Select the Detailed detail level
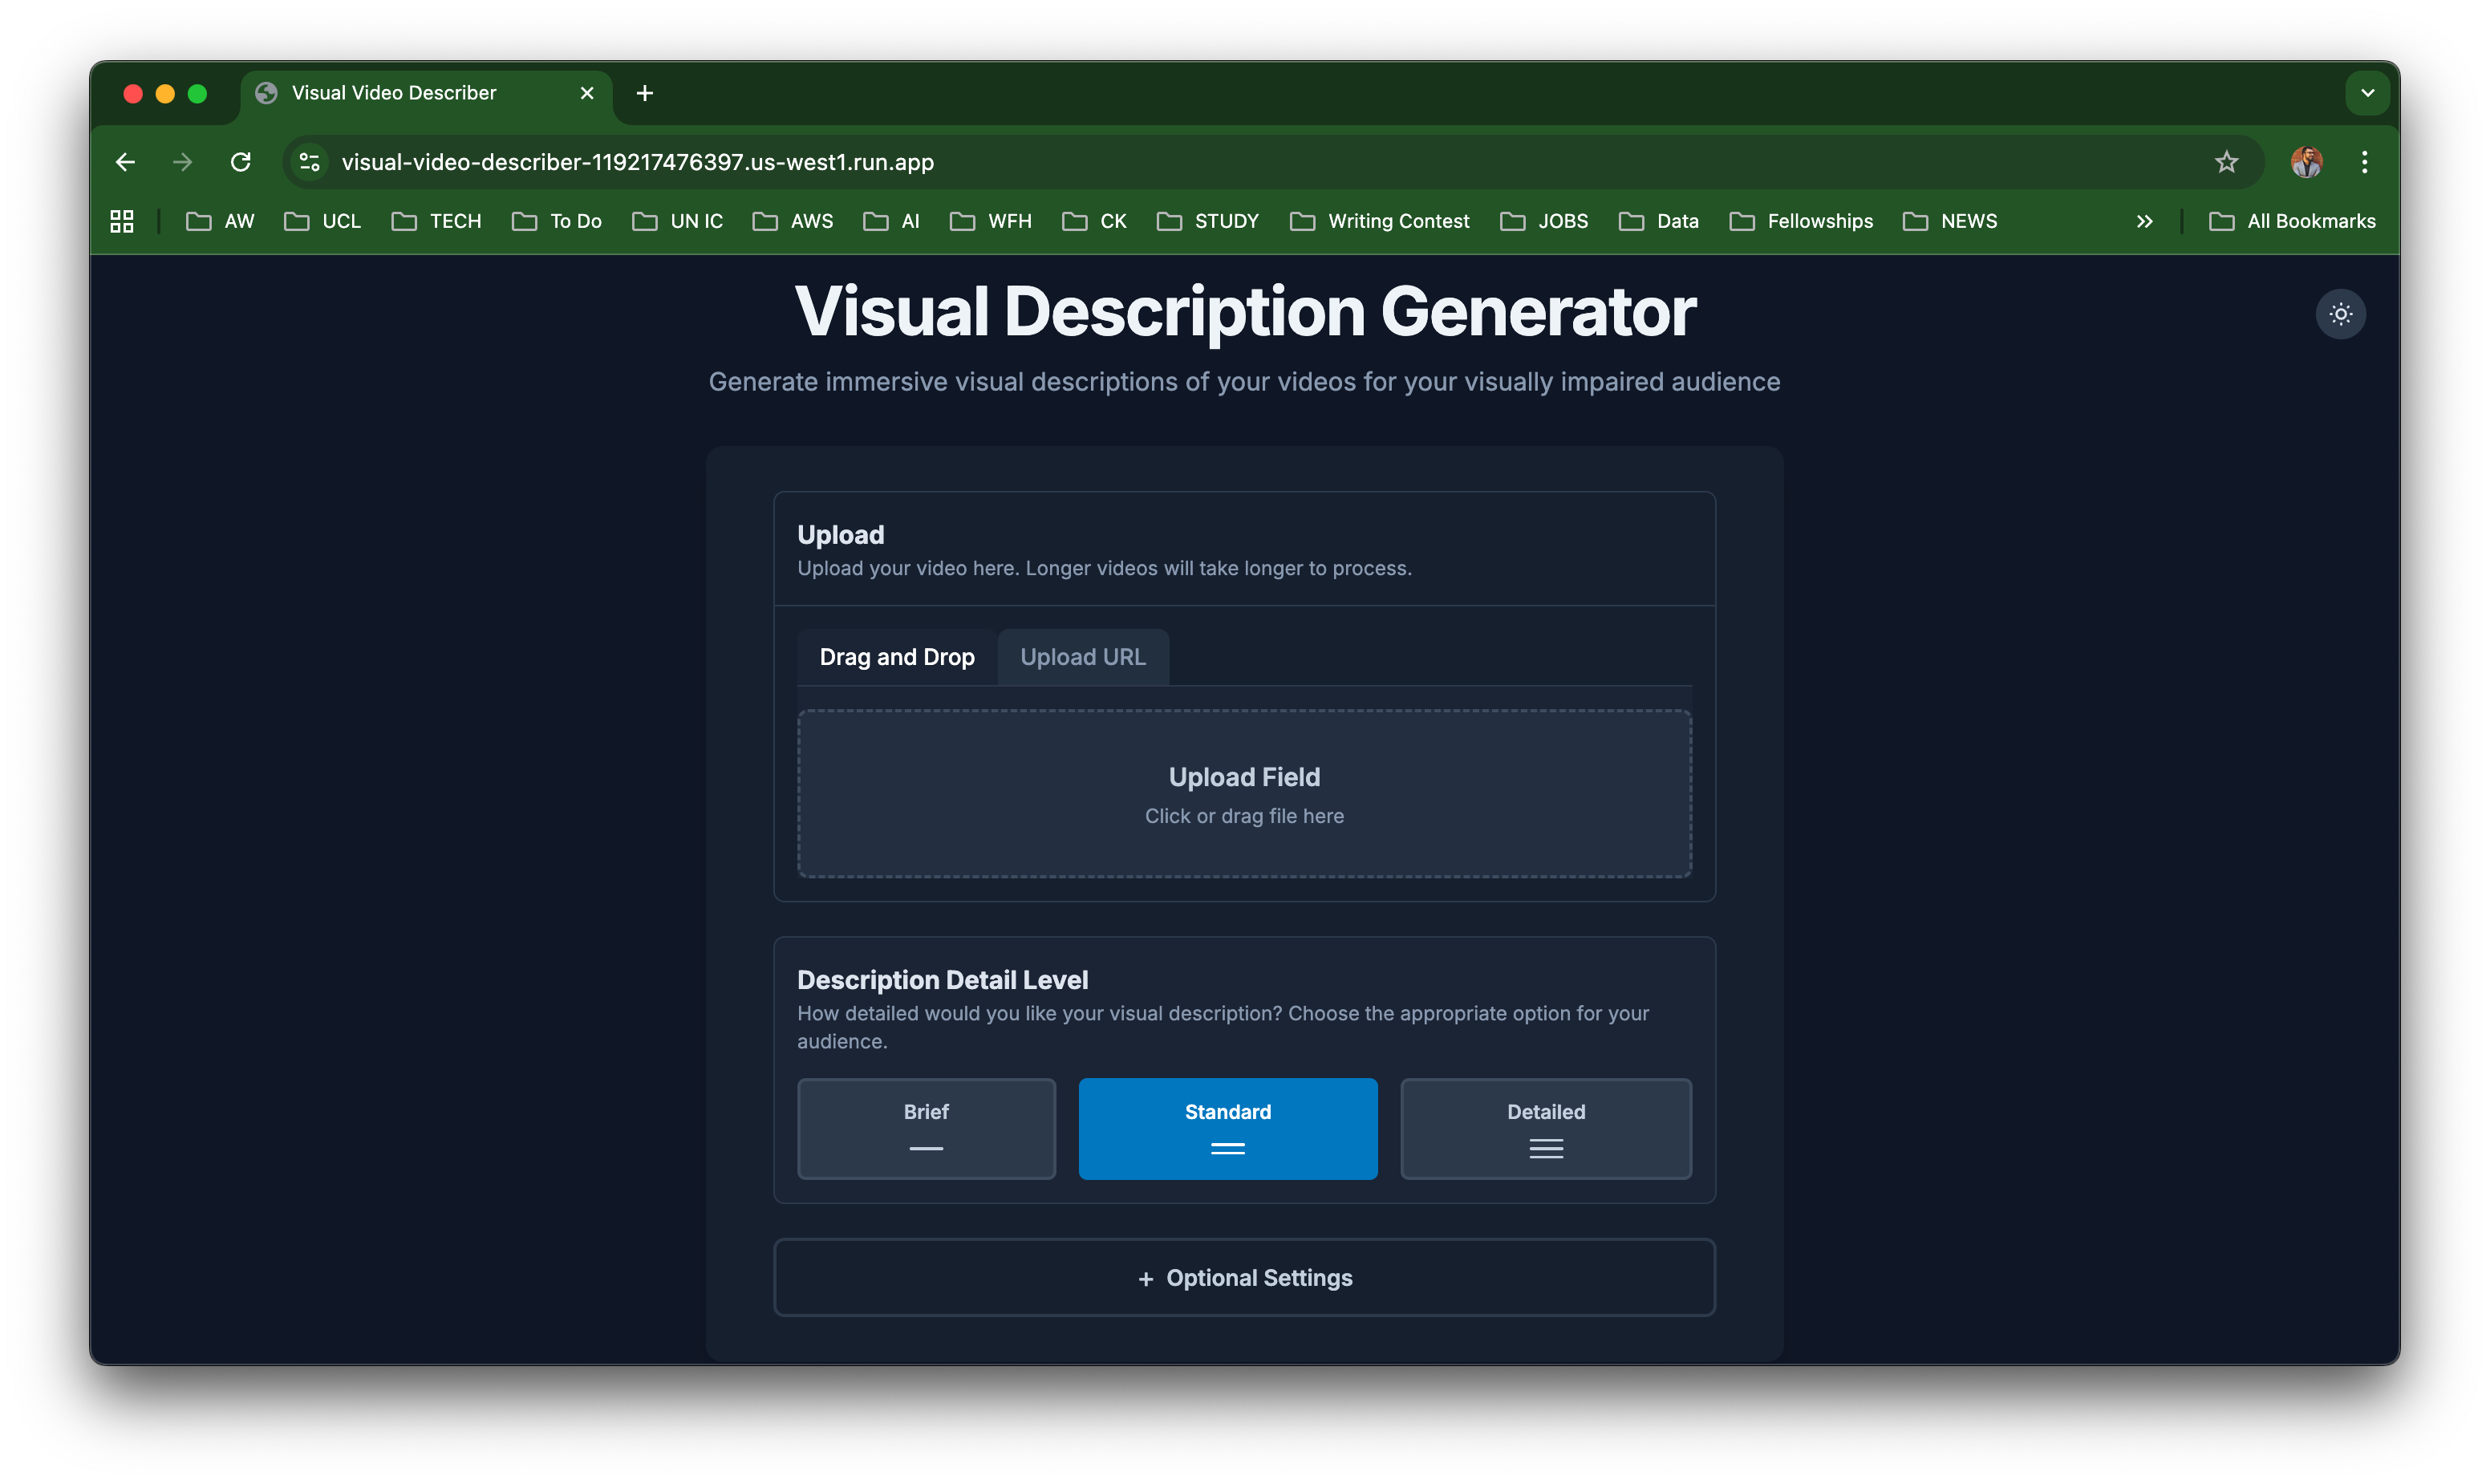 pos(1545,1128)
